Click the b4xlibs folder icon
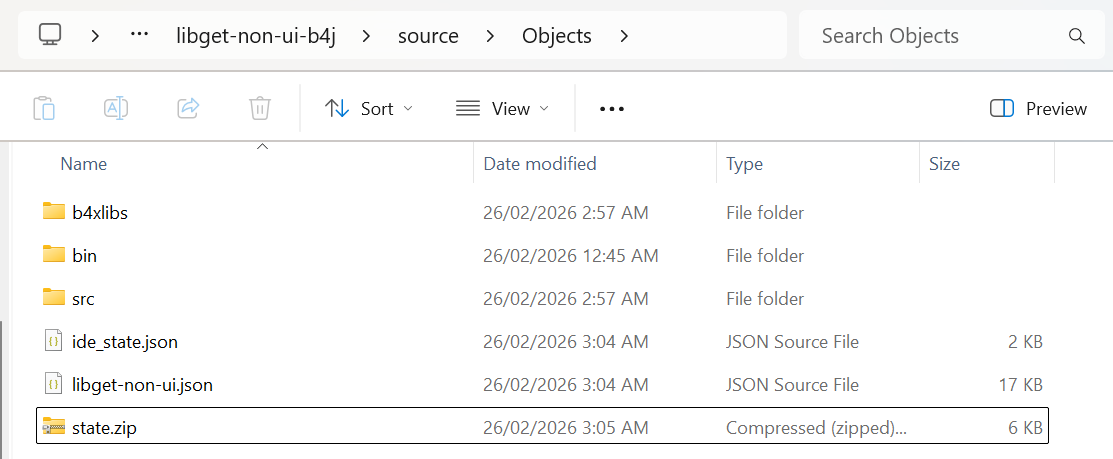 point(54,212)
